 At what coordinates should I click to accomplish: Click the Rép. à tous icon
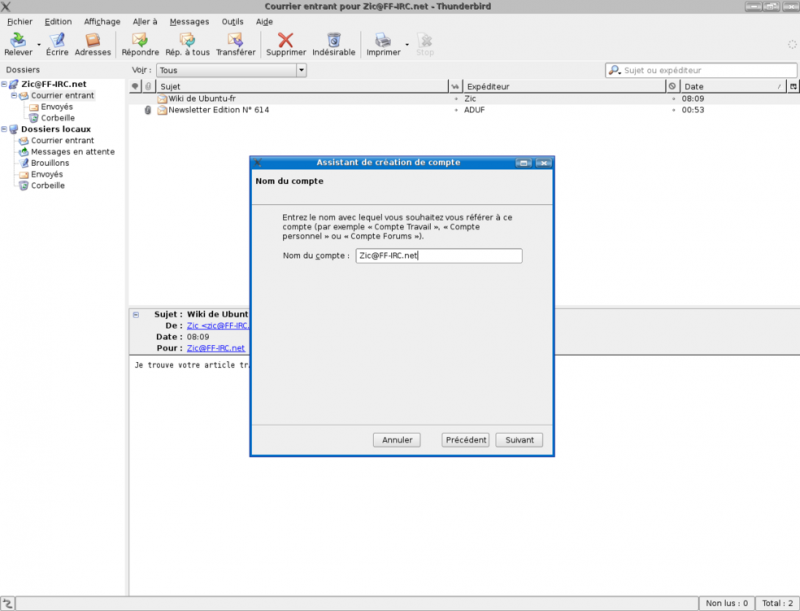(x=187, y=41)
